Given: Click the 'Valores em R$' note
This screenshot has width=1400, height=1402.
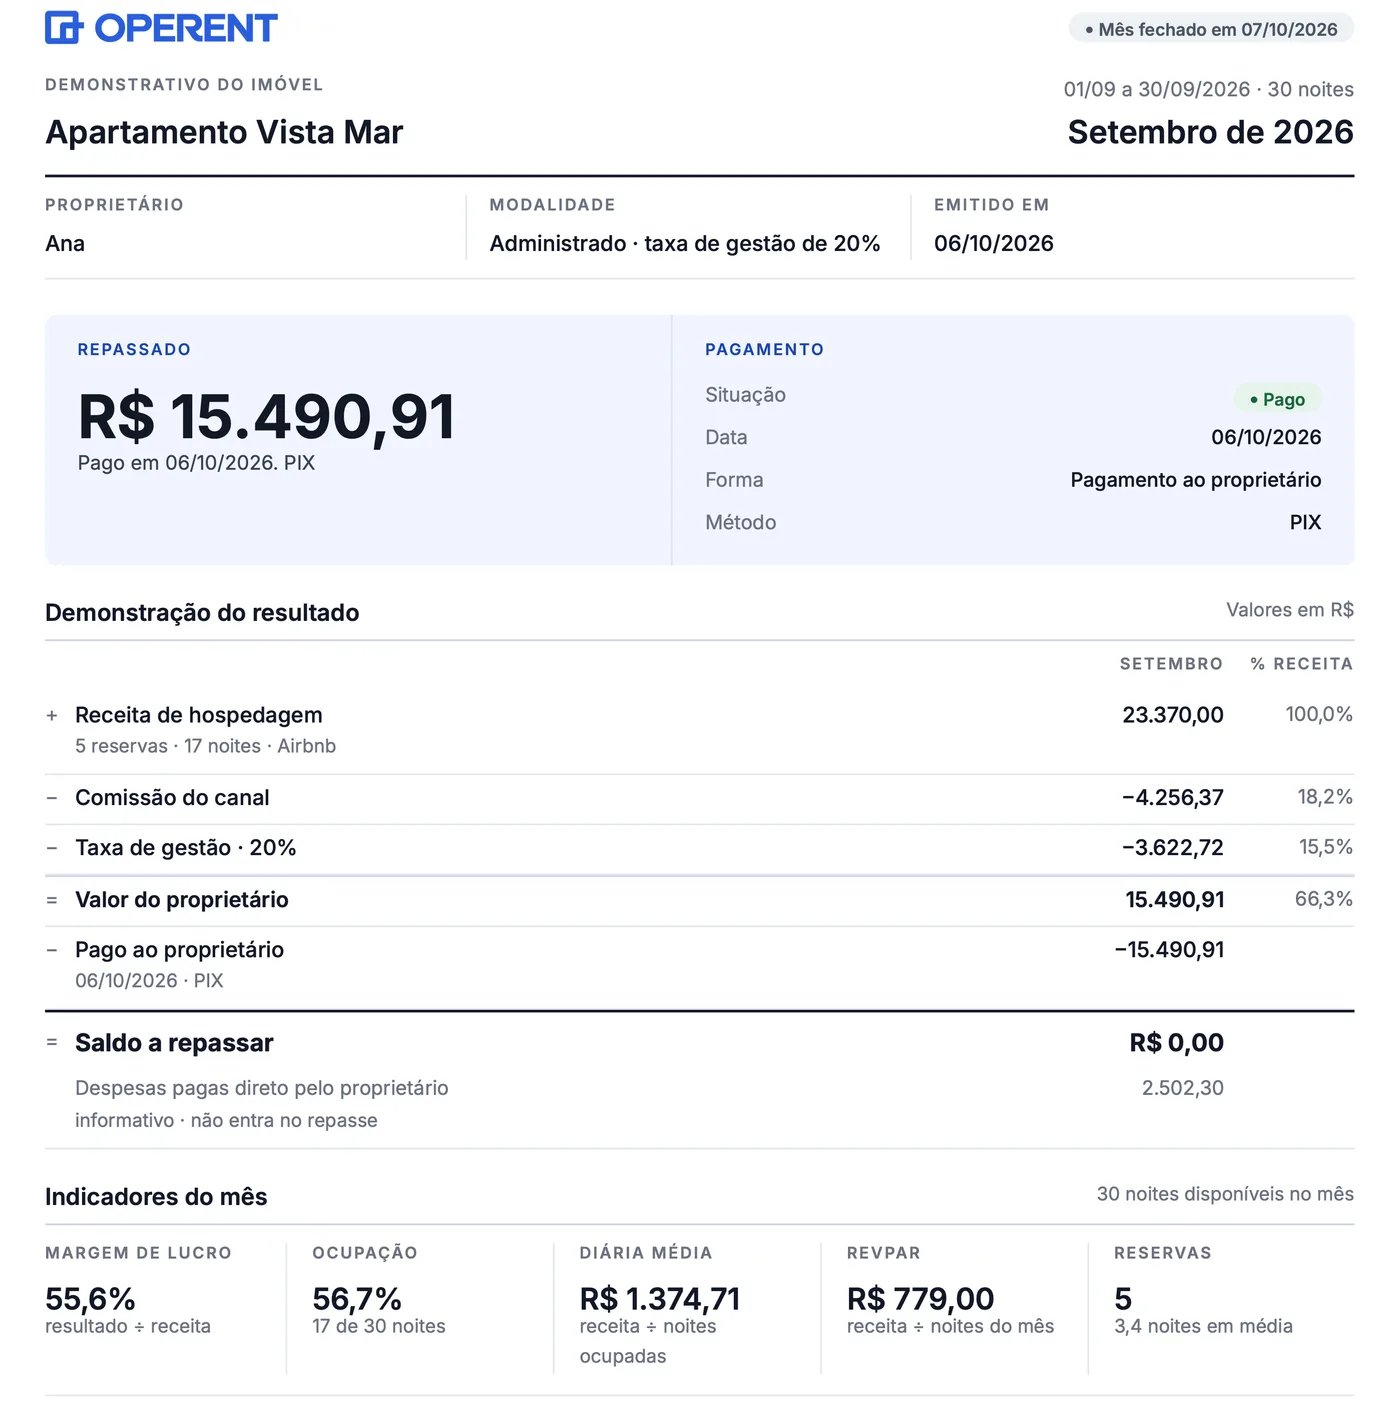Looking at the screenshot, I should [x=1290, y=610].
